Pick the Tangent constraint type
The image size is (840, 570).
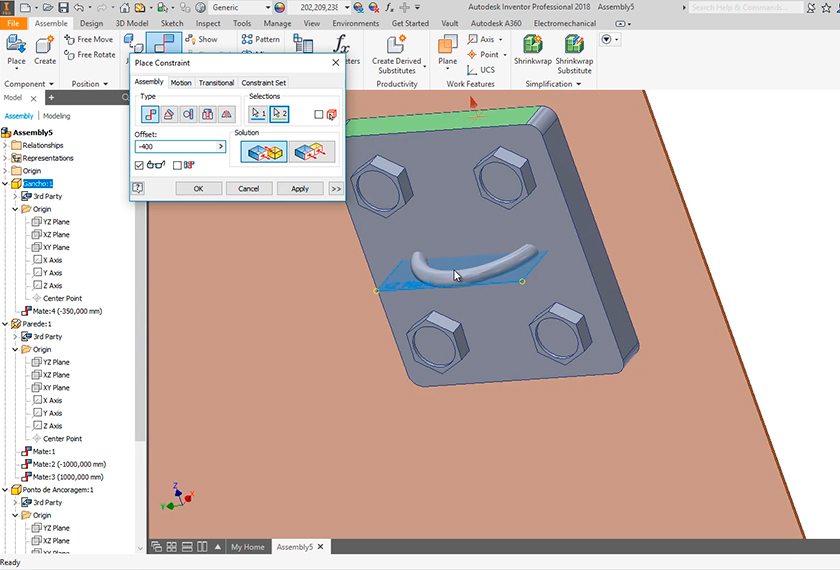point(188,114)
